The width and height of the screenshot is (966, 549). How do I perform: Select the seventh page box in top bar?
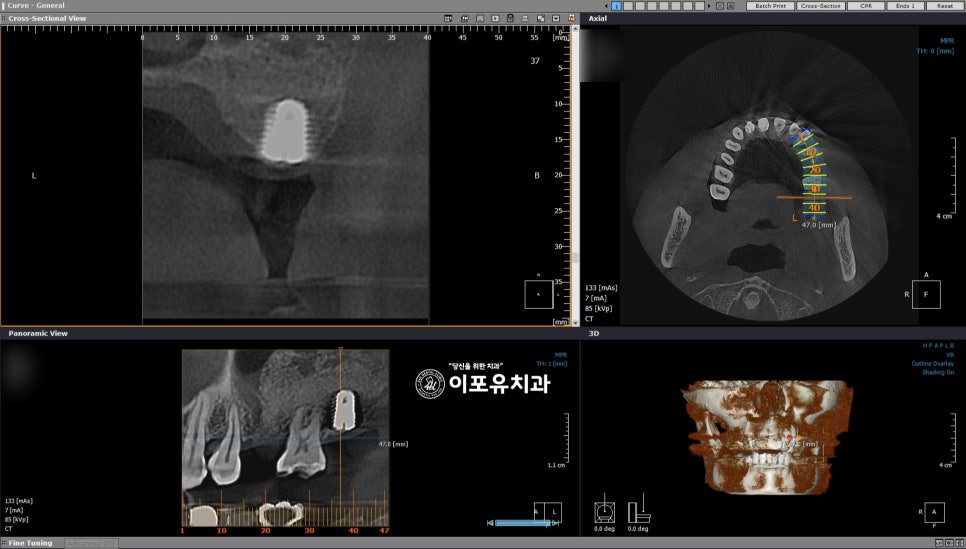[688, 6]
